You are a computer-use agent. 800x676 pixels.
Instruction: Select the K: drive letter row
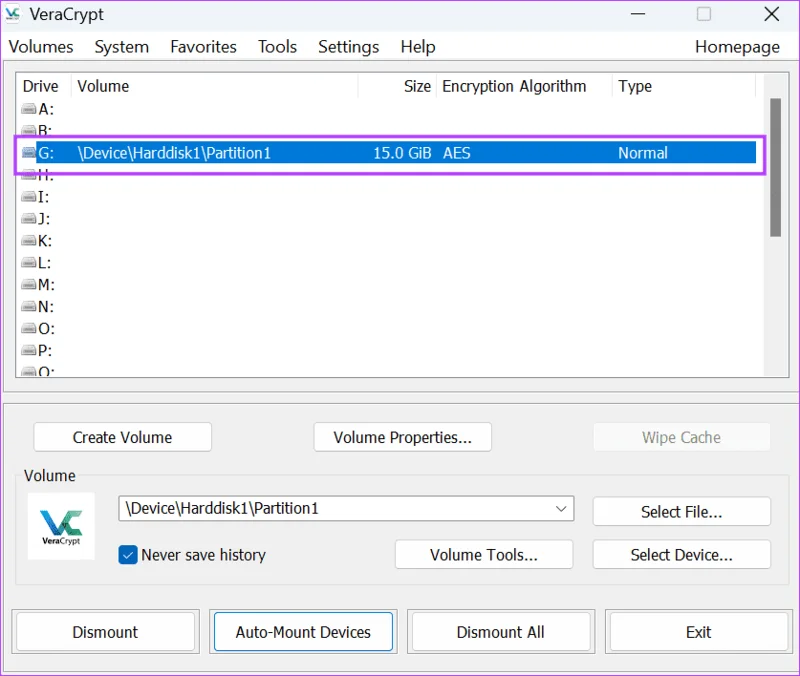[390, 241]
